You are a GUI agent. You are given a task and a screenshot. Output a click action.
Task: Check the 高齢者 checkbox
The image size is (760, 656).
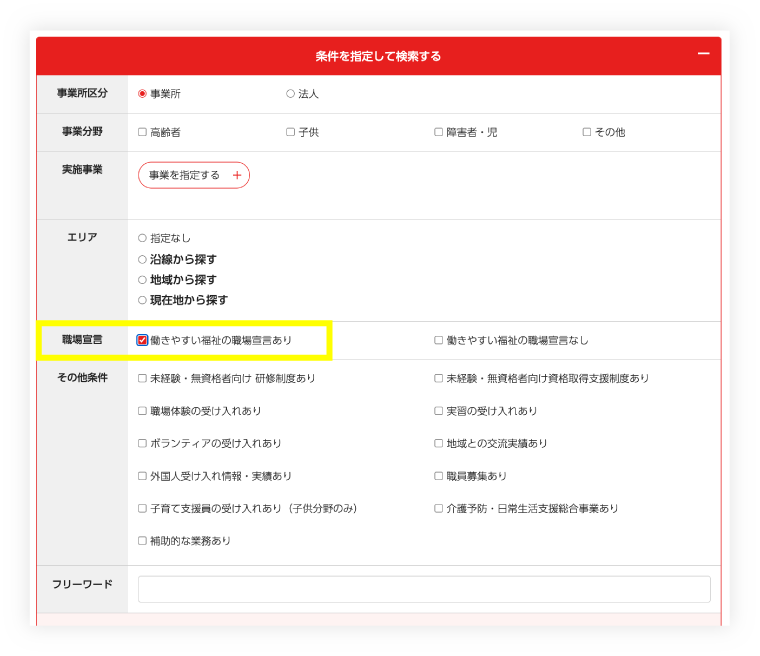point(142,132)
